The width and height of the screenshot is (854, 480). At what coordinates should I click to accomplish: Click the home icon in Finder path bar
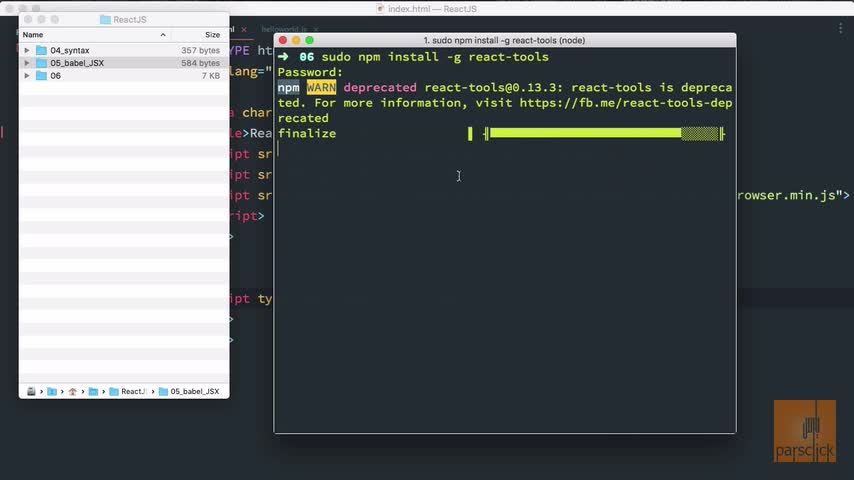click(x=72, y=391)
